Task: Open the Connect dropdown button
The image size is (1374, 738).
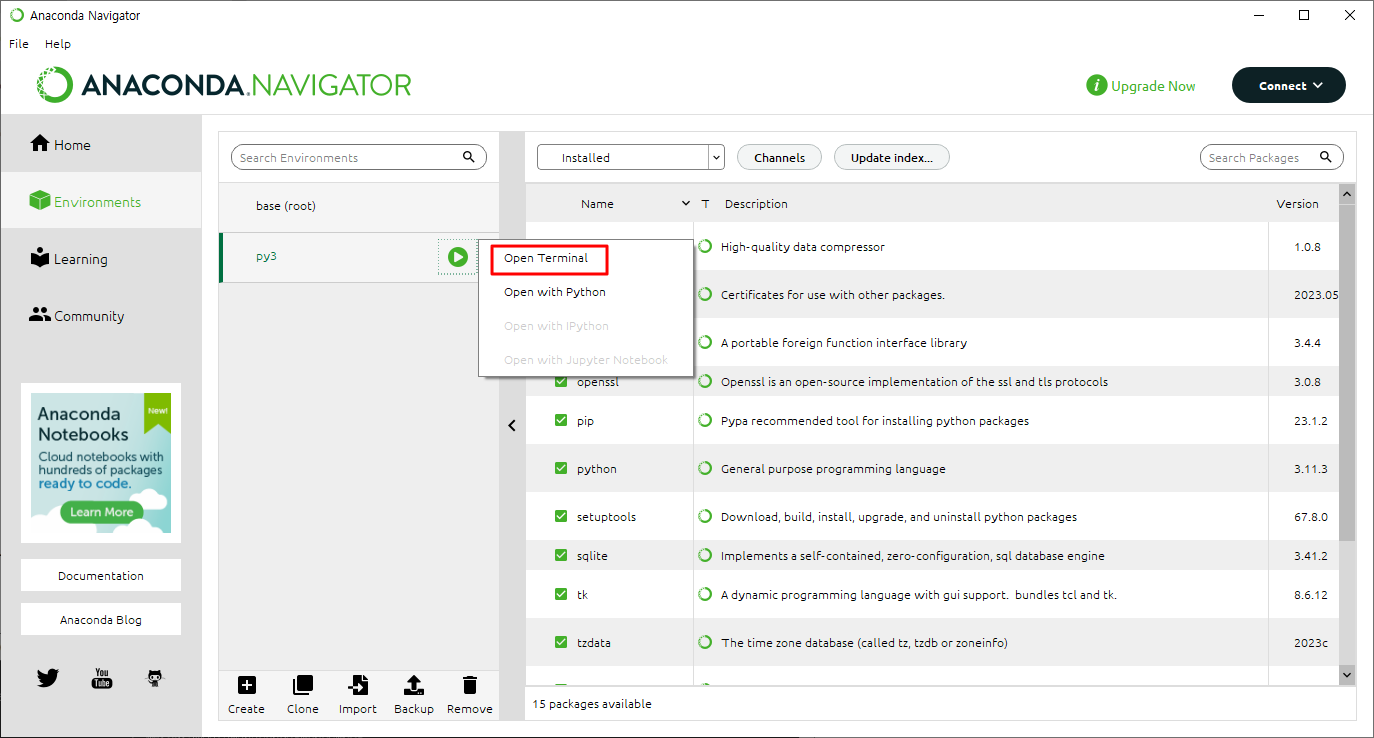Action: click(x=1288, y=85)
